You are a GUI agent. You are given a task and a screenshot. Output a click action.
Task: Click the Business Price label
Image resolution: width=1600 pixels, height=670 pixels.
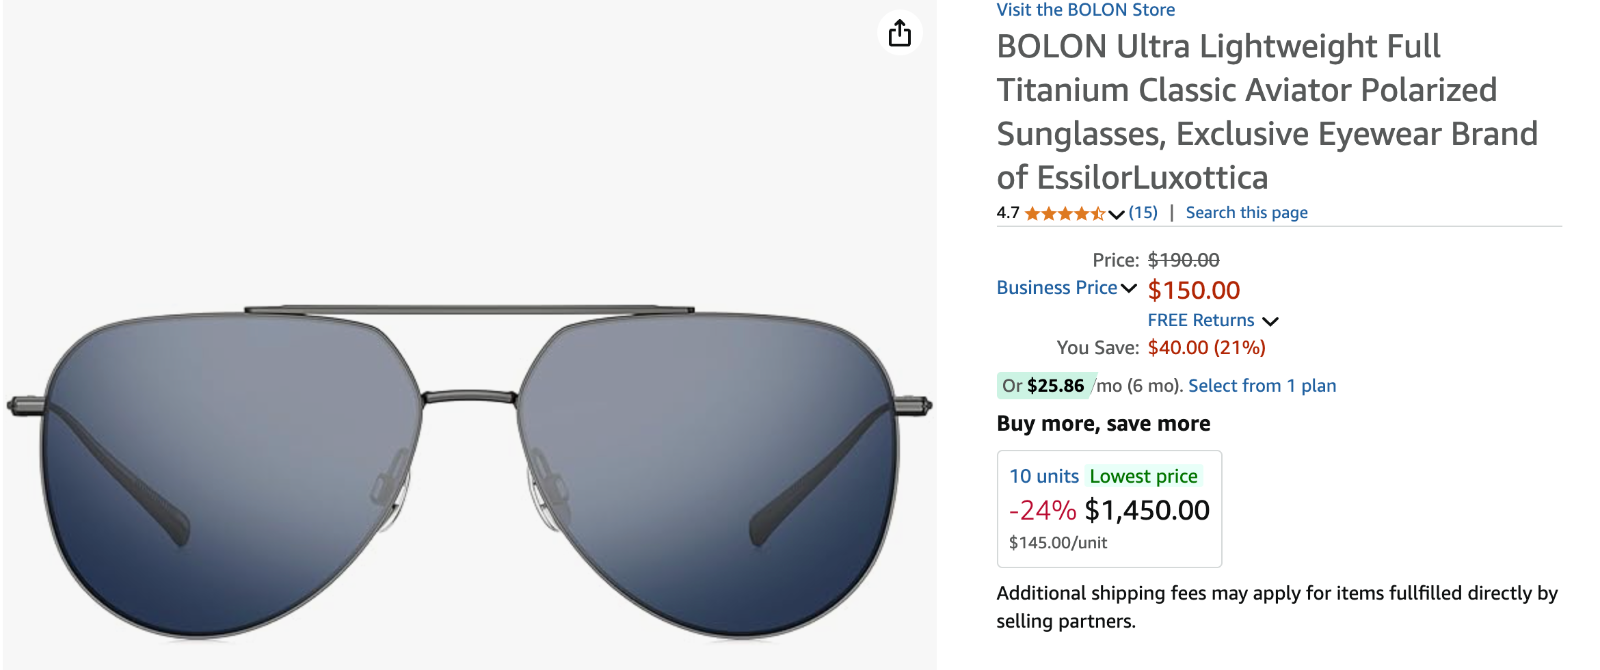pyautogui.click(x=1056, y=288)
